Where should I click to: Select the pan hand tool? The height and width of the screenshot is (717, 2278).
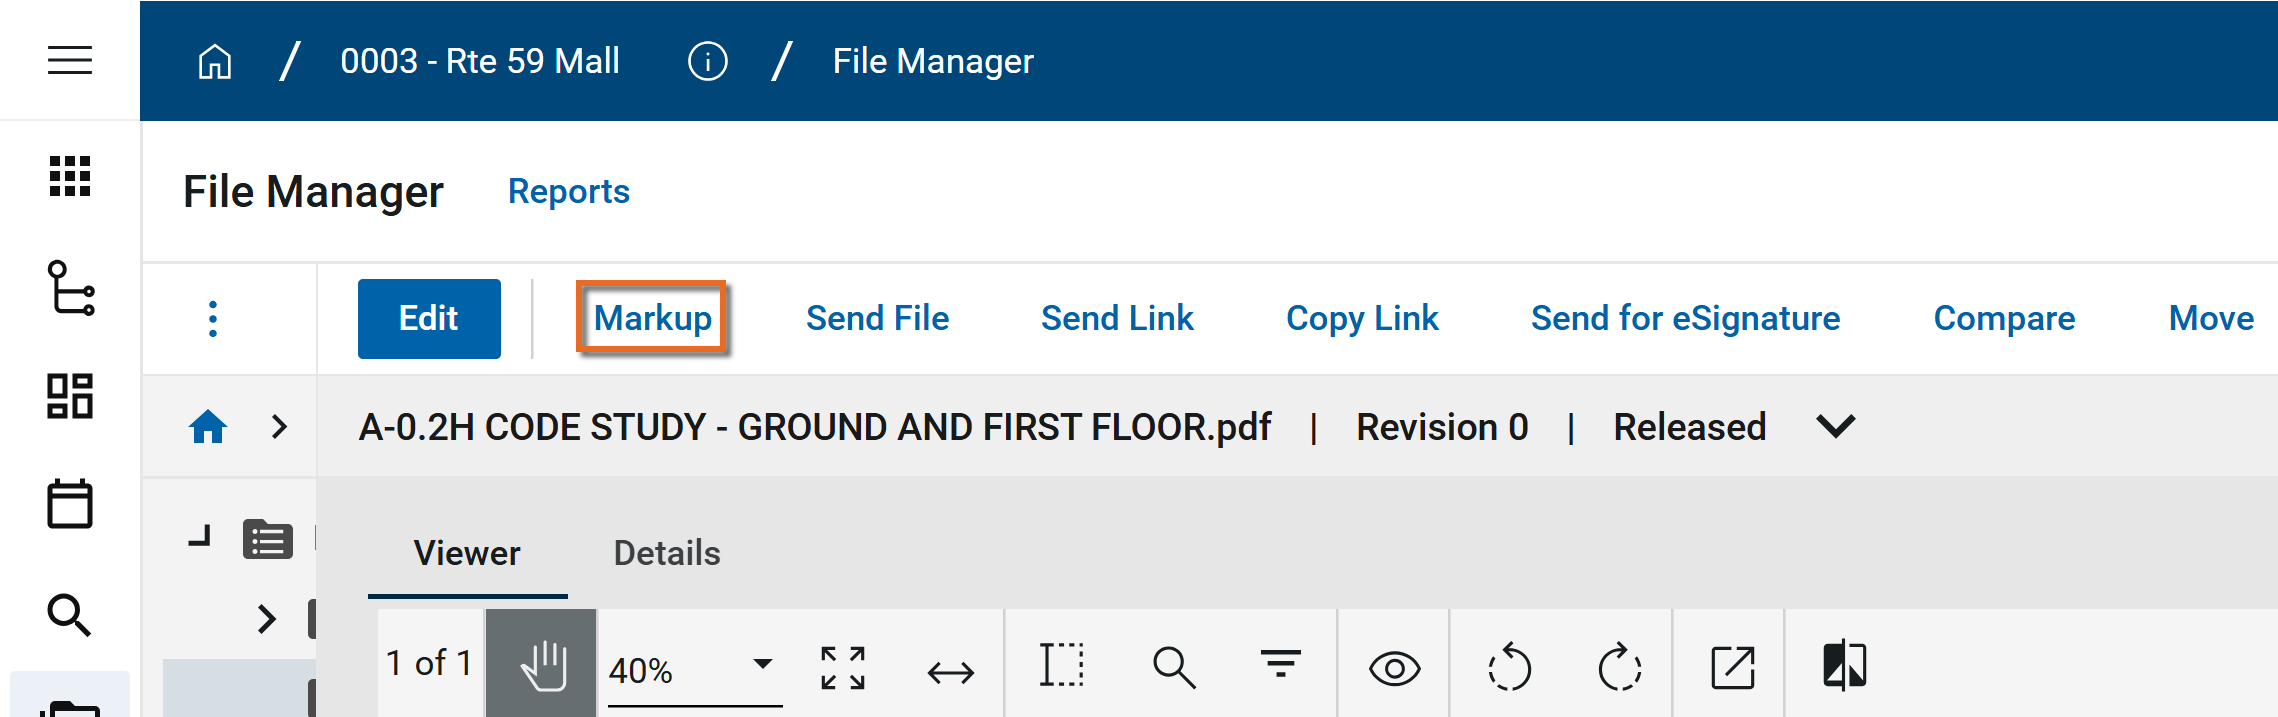point(542,665)
